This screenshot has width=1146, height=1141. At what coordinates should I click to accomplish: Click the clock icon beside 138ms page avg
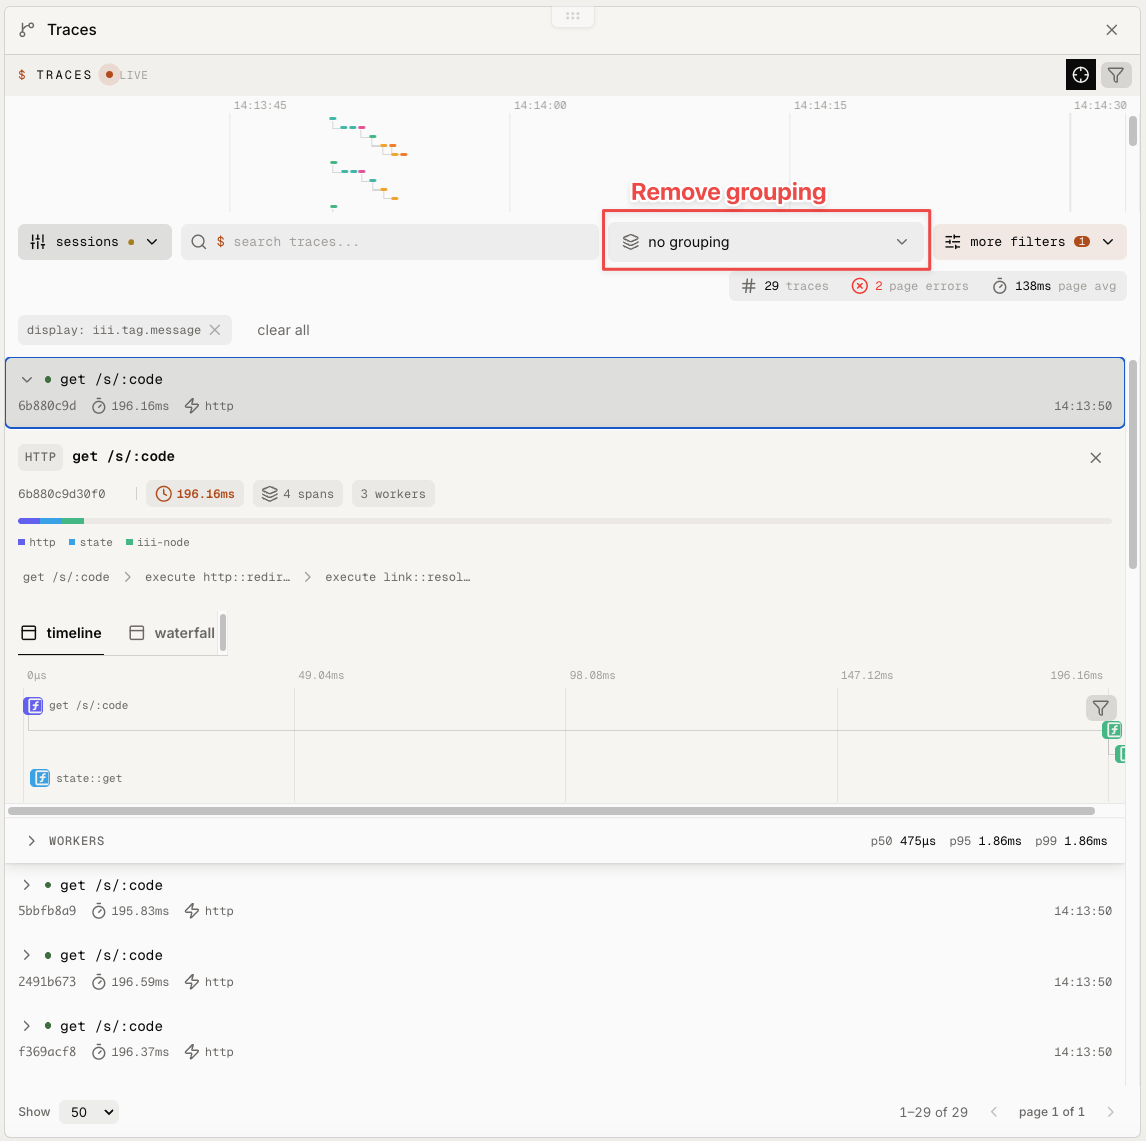tap(1000, 286)
